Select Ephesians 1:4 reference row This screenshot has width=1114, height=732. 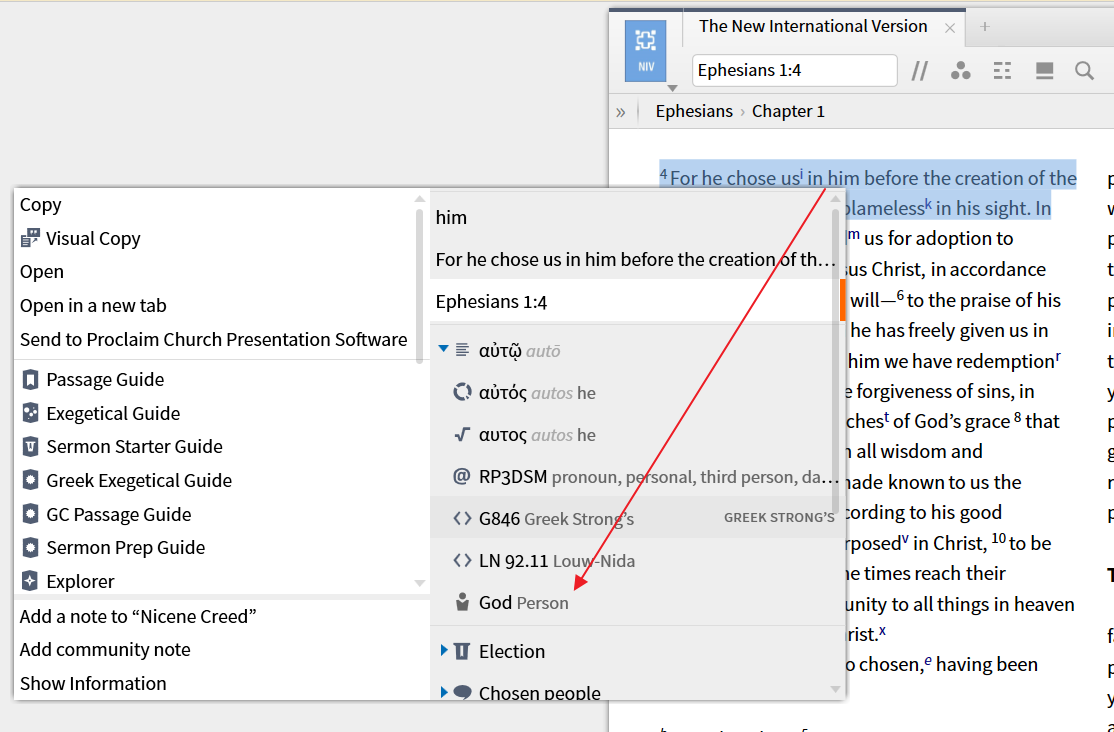tap(635, 301)
